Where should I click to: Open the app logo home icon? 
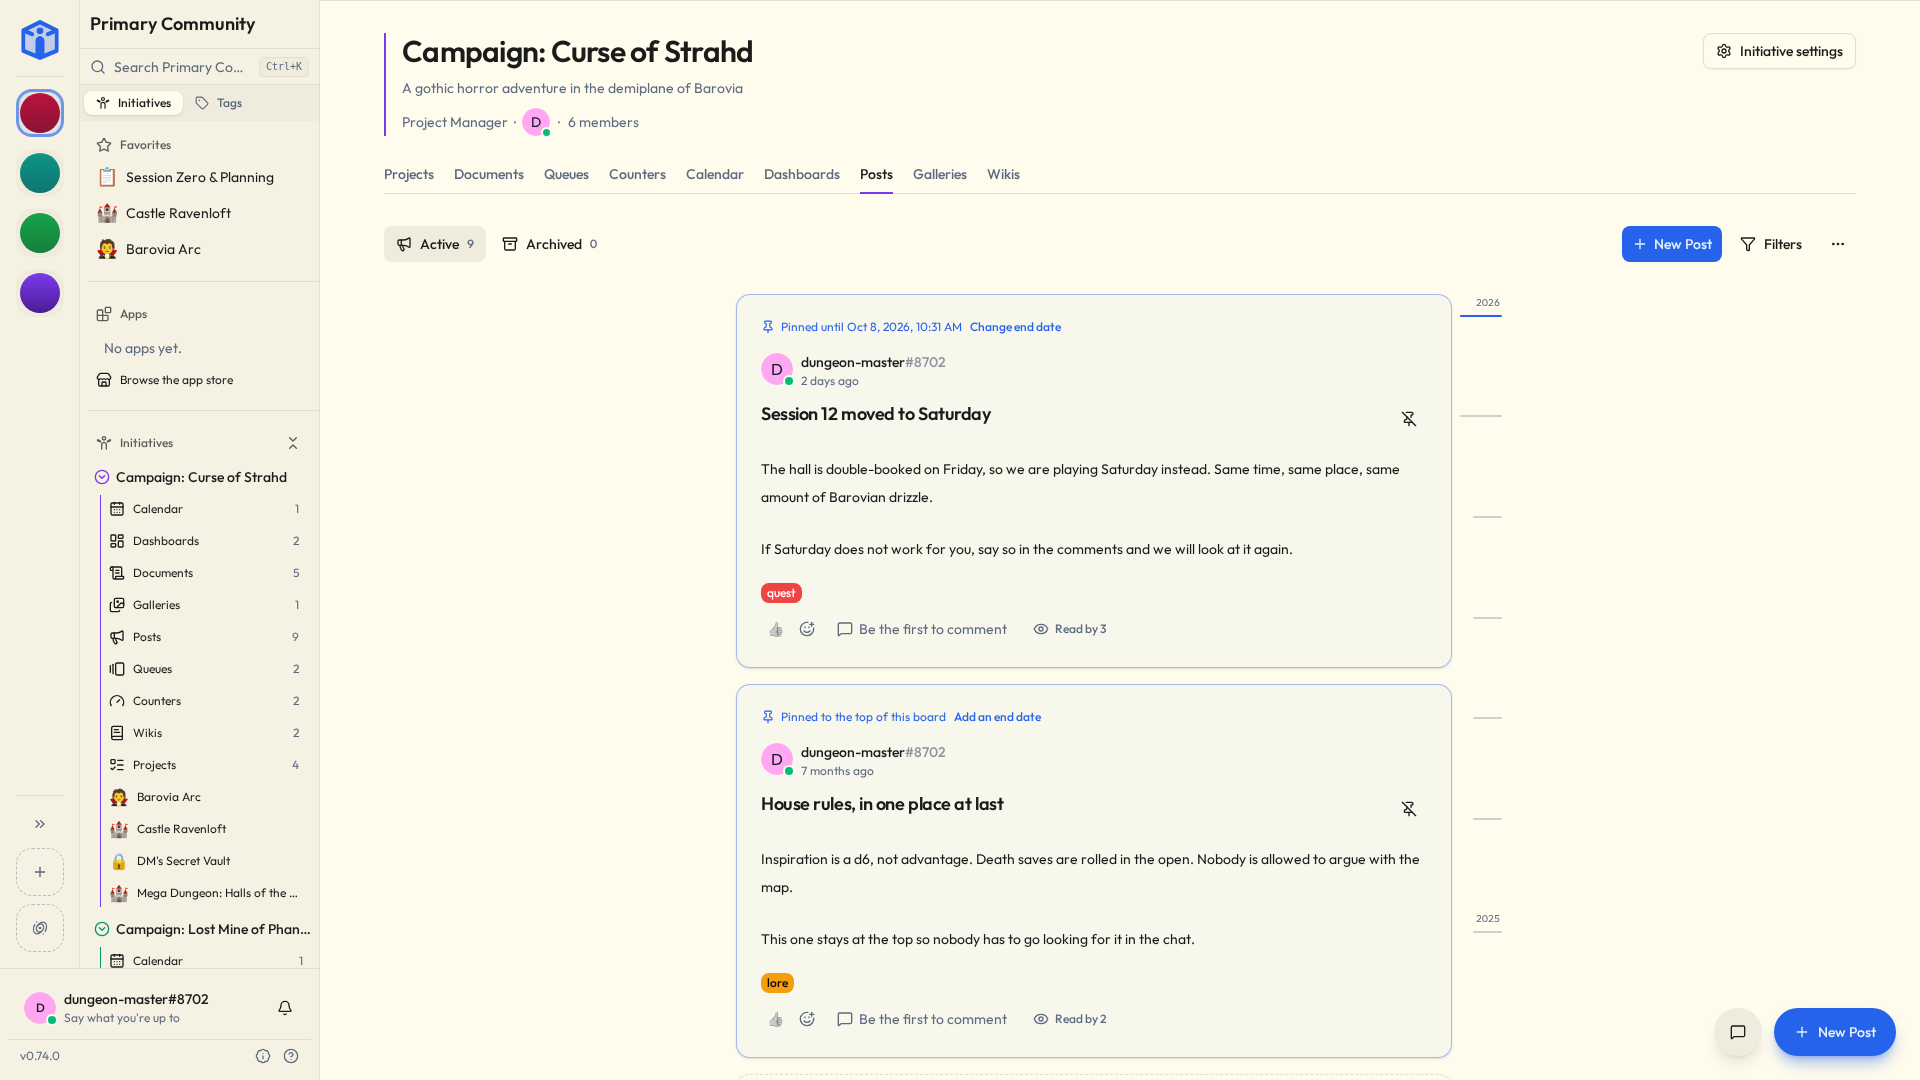click(x=40, y=40)
